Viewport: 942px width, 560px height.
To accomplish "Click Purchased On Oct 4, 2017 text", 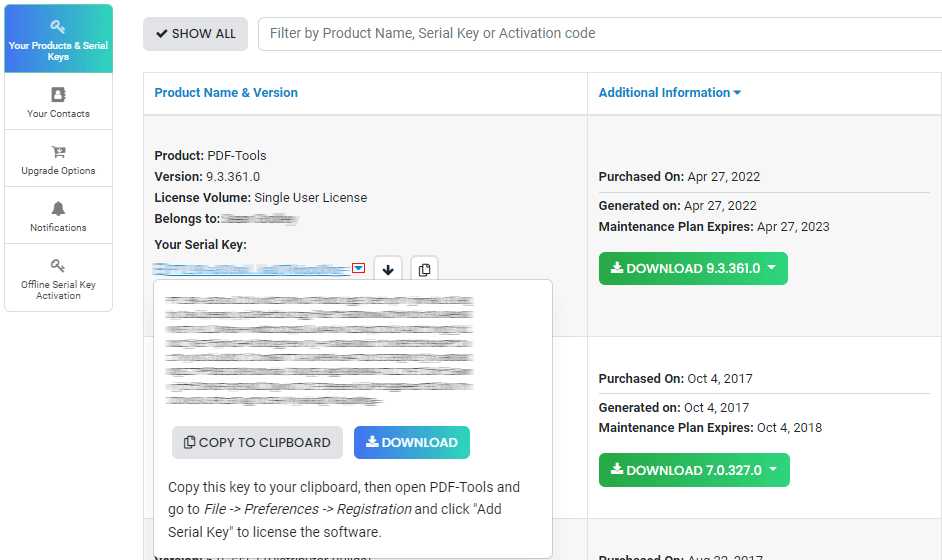I will click(675, 379).
